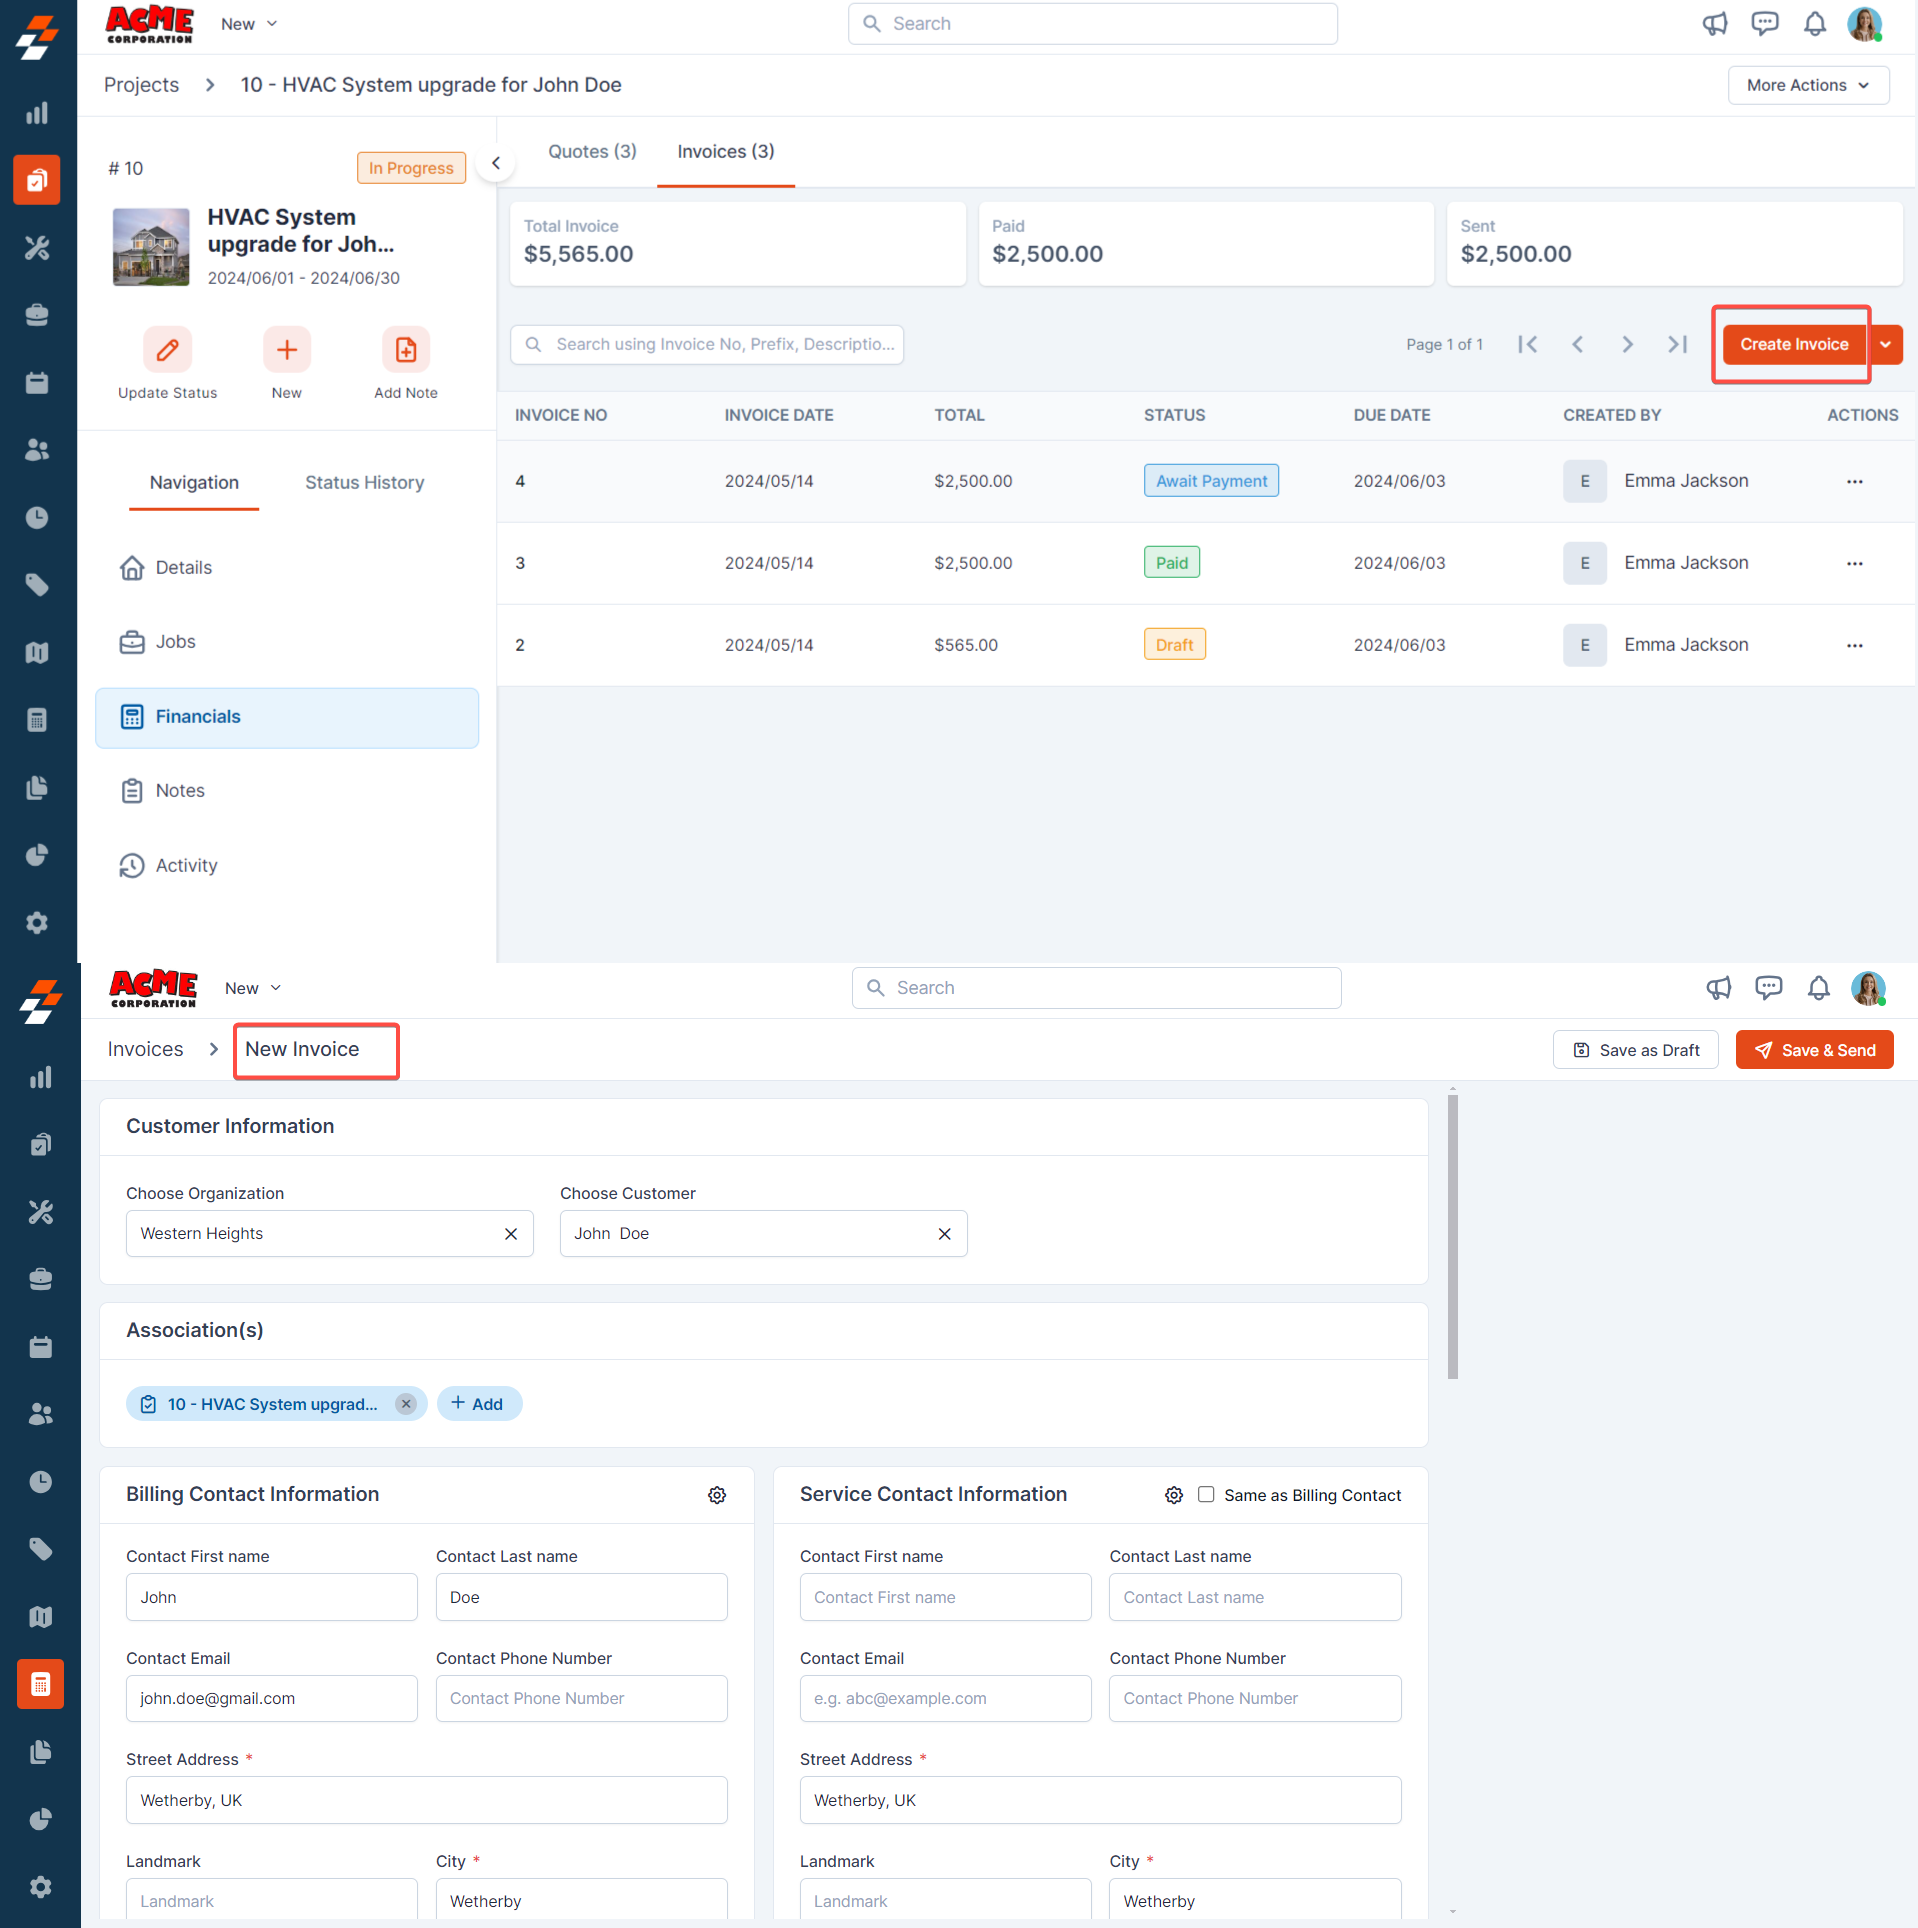Clear the Western Heights organization selection
This screenshot has height=1928, width=1918.
[x=510, y=1233]
